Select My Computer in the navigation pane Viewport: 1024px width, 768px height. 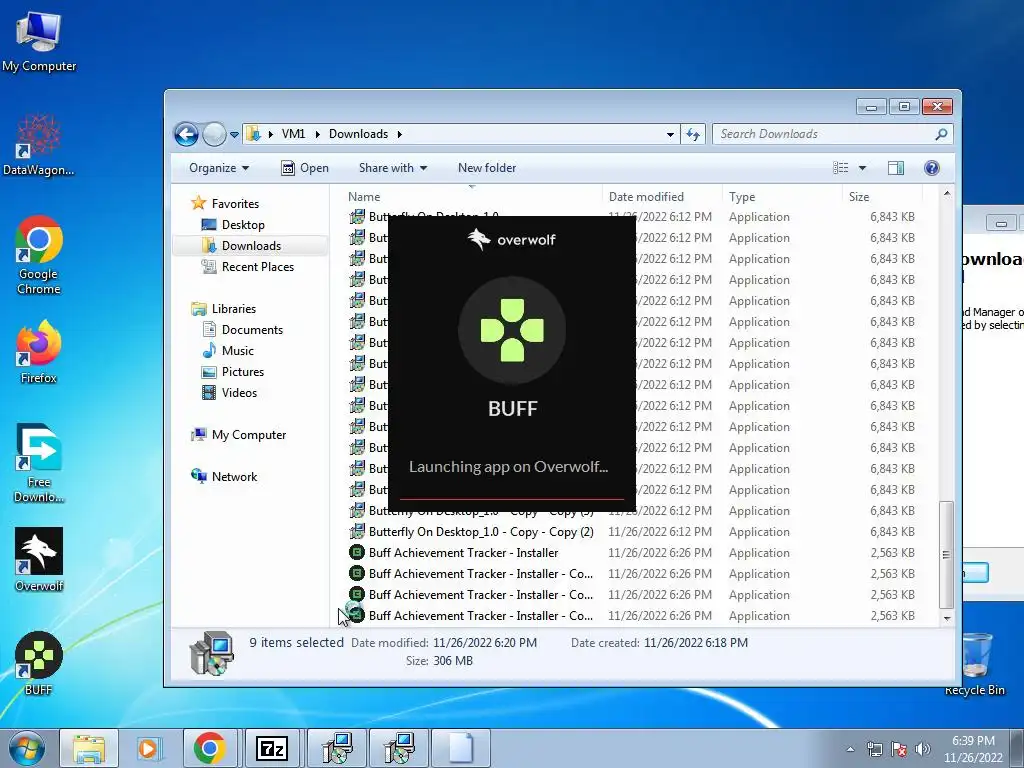[238, 435]
